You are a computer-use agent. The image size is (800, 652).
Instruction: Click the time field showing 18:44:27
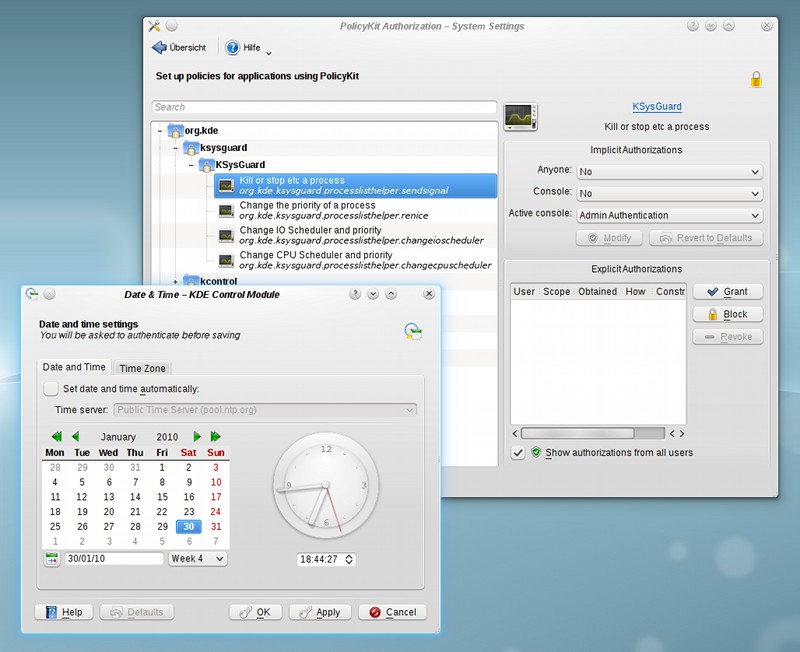coord(320,559)
